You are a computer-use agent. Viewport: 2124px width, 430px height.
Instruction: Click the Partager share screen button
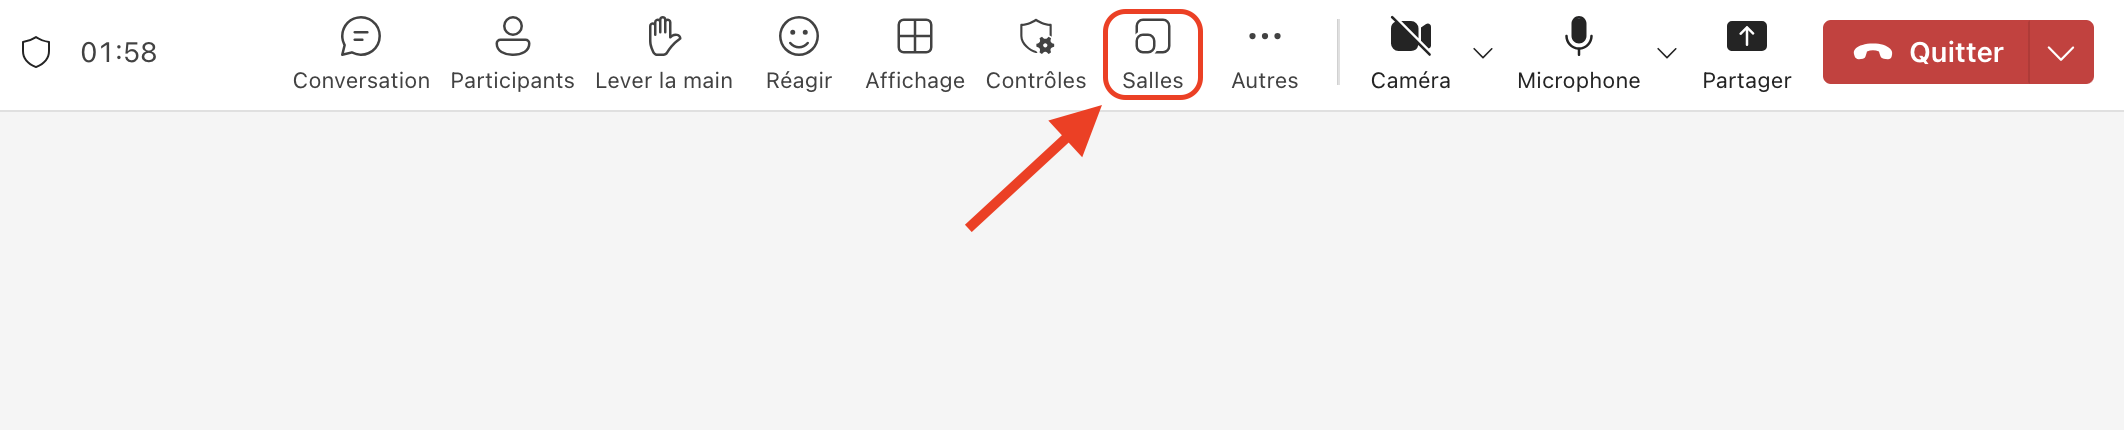pos(1747,53)
